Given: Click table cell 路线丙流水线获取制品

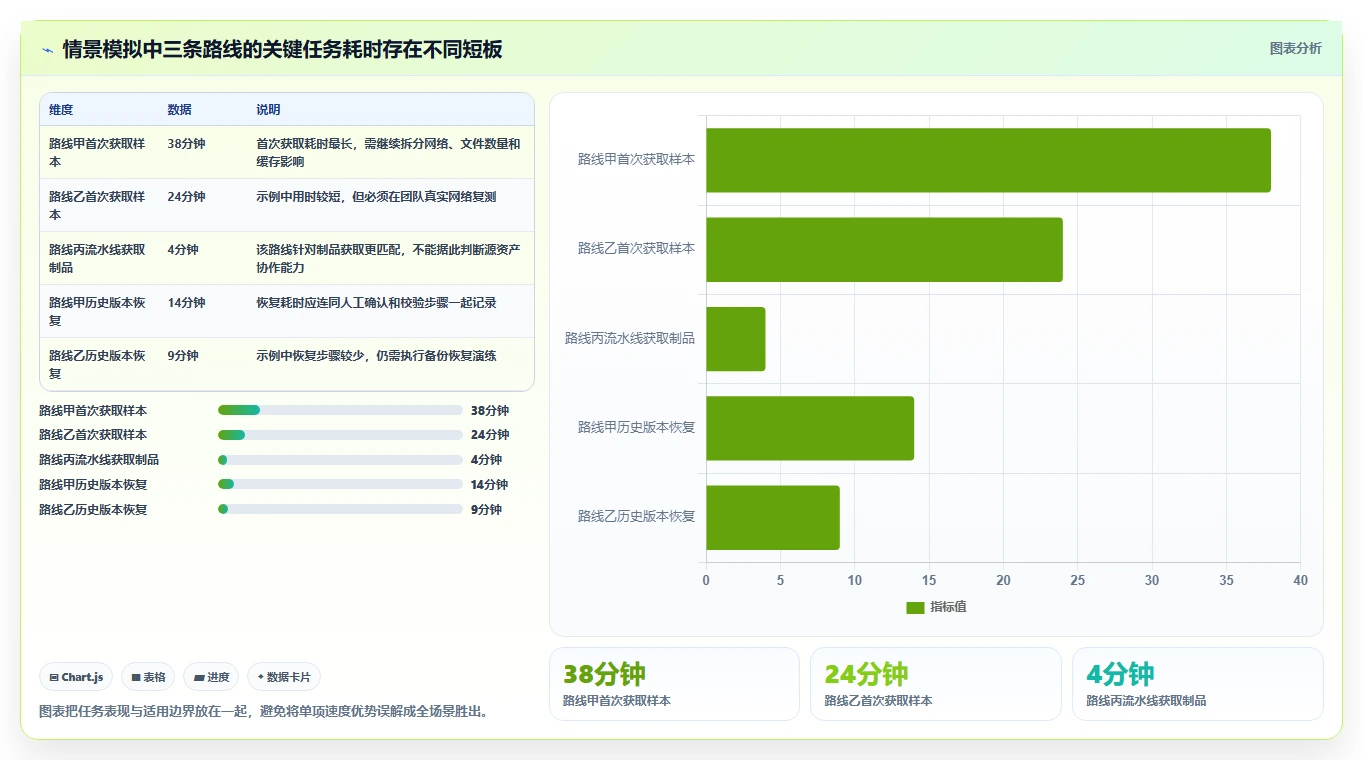Looking at the screenshot, I should pos(97,258).
